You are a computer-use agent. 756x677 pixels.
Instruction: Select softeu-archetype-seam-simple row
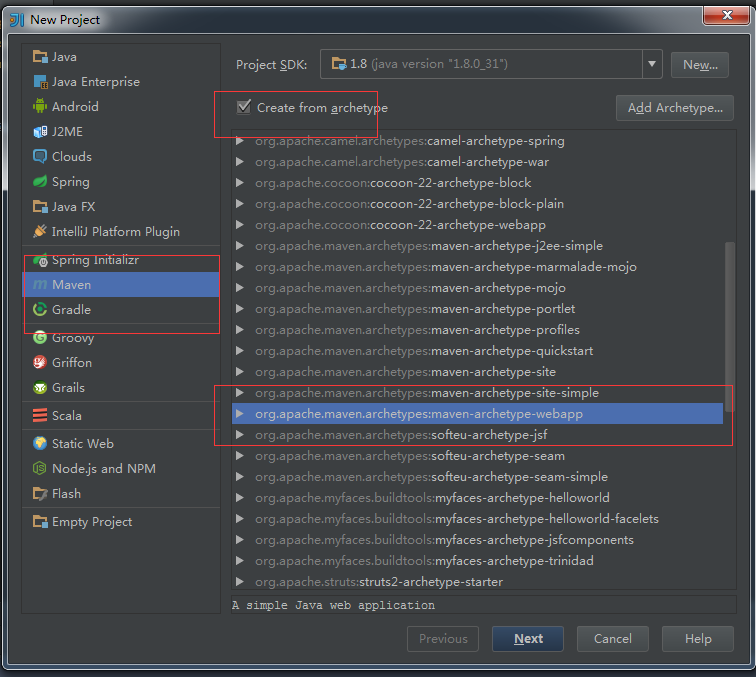click(477, 477)
